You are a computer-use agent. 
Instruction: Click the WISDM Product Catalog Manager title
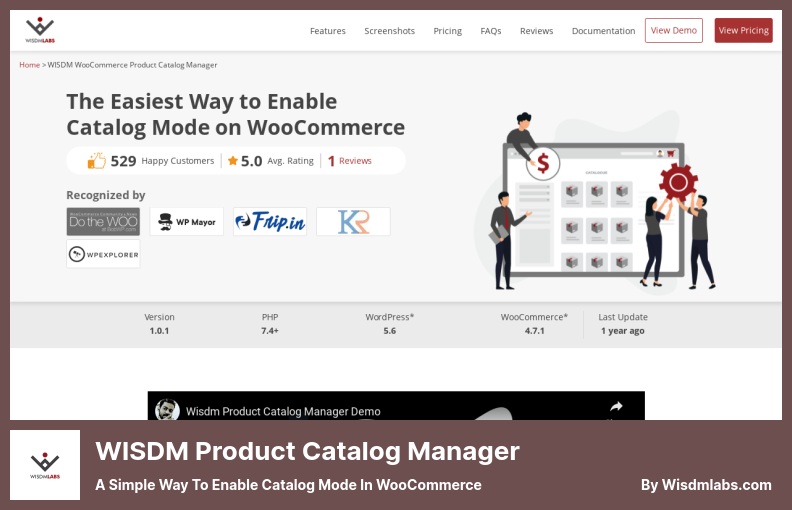(307, 451)
